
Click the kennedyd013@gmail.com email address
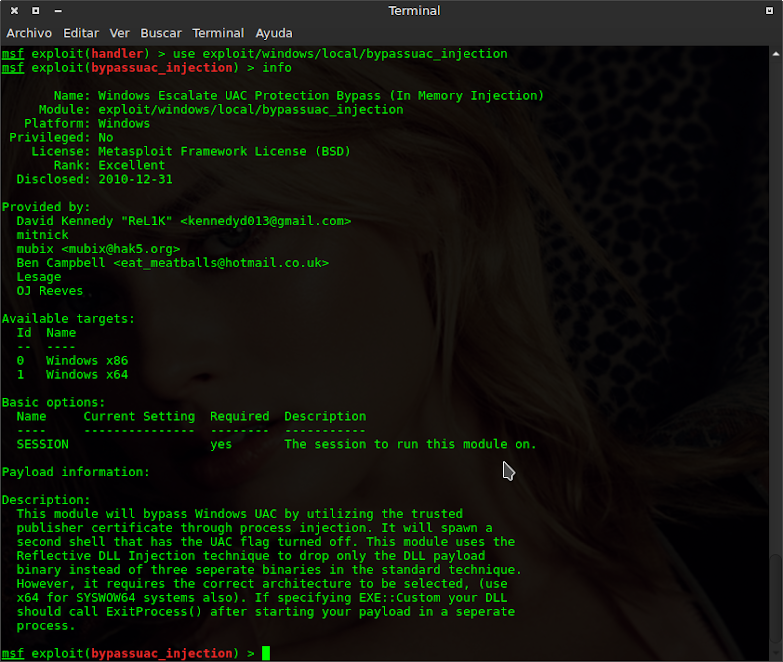tap(266, 221)
